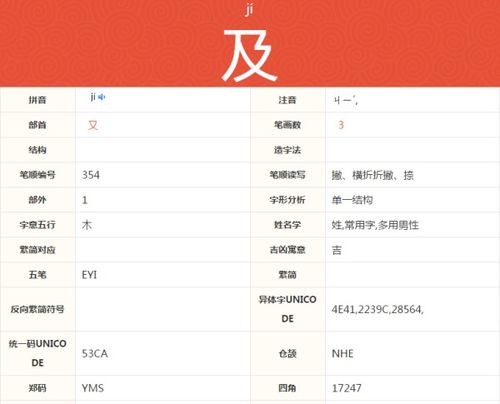500x404 pixels.
Task: Click the Zheng code YMS
Action: 93,388
